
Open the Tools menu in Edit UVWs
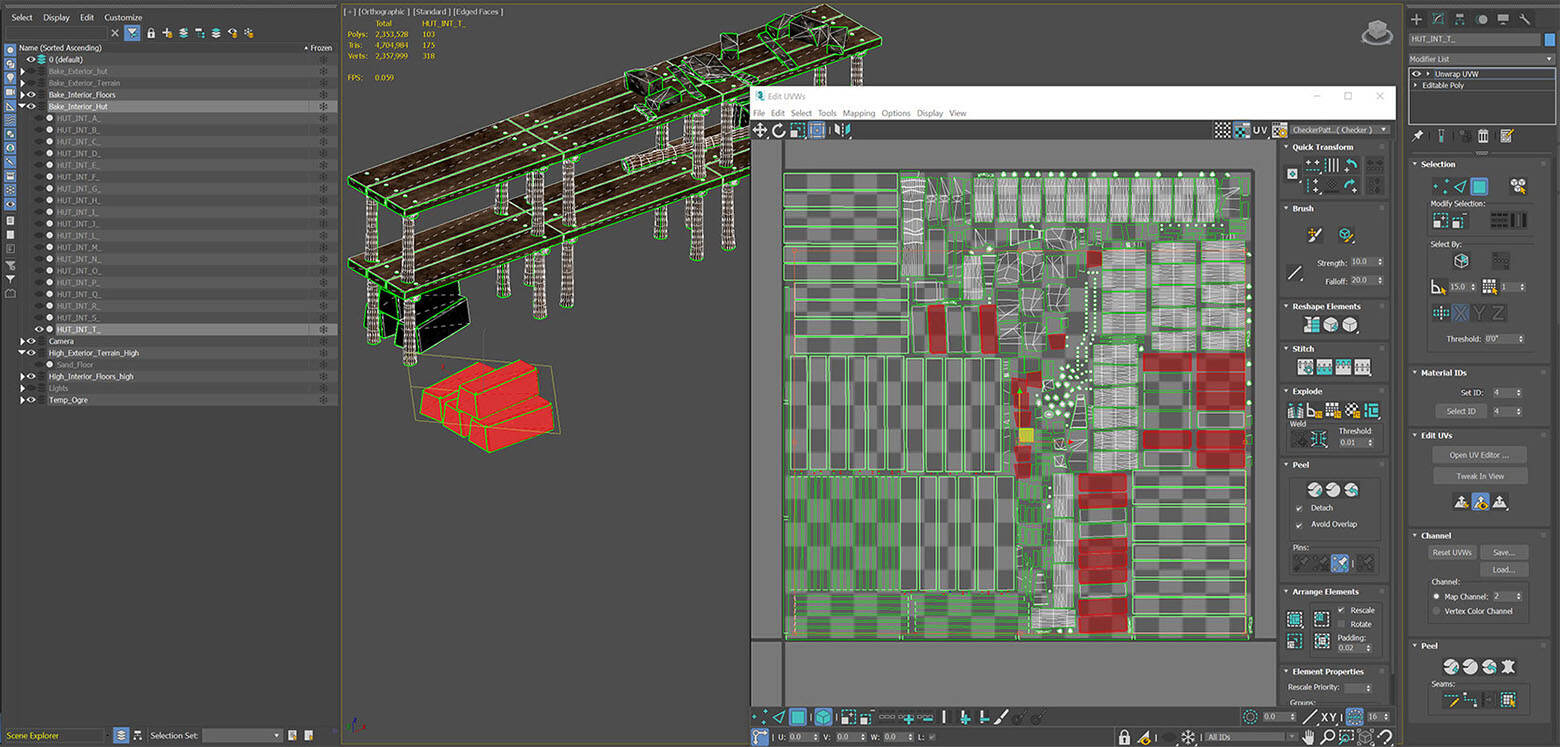pos(826,113)
